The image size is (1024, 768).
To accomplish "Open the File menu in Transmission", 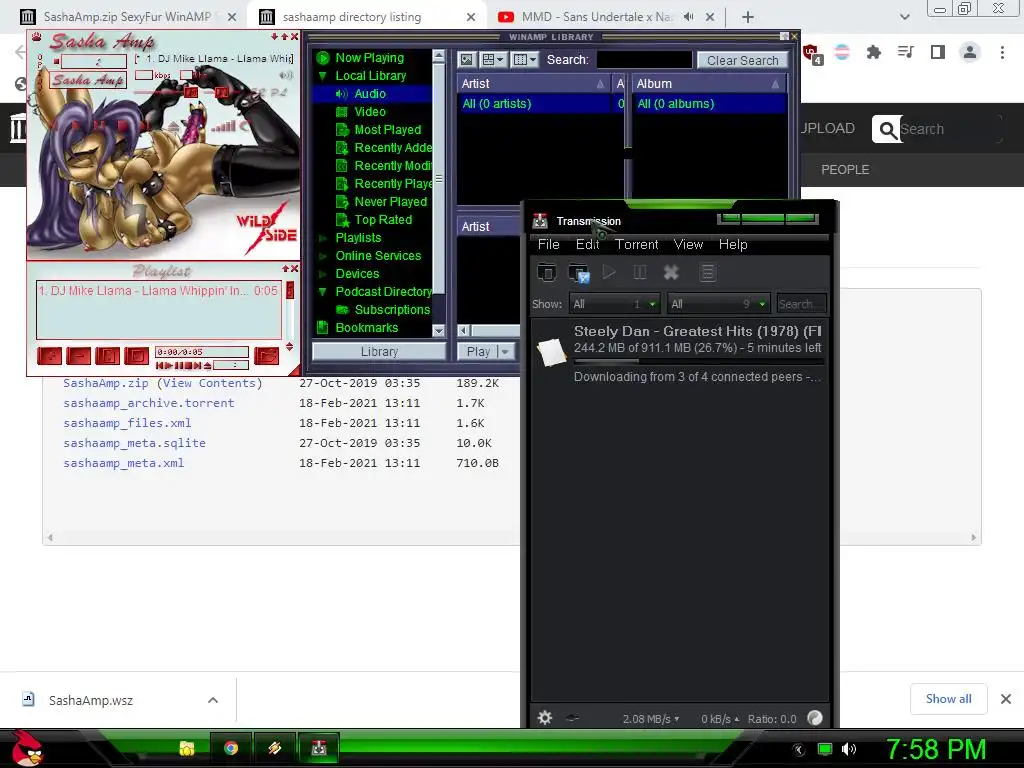I will (x=549, y=244).
